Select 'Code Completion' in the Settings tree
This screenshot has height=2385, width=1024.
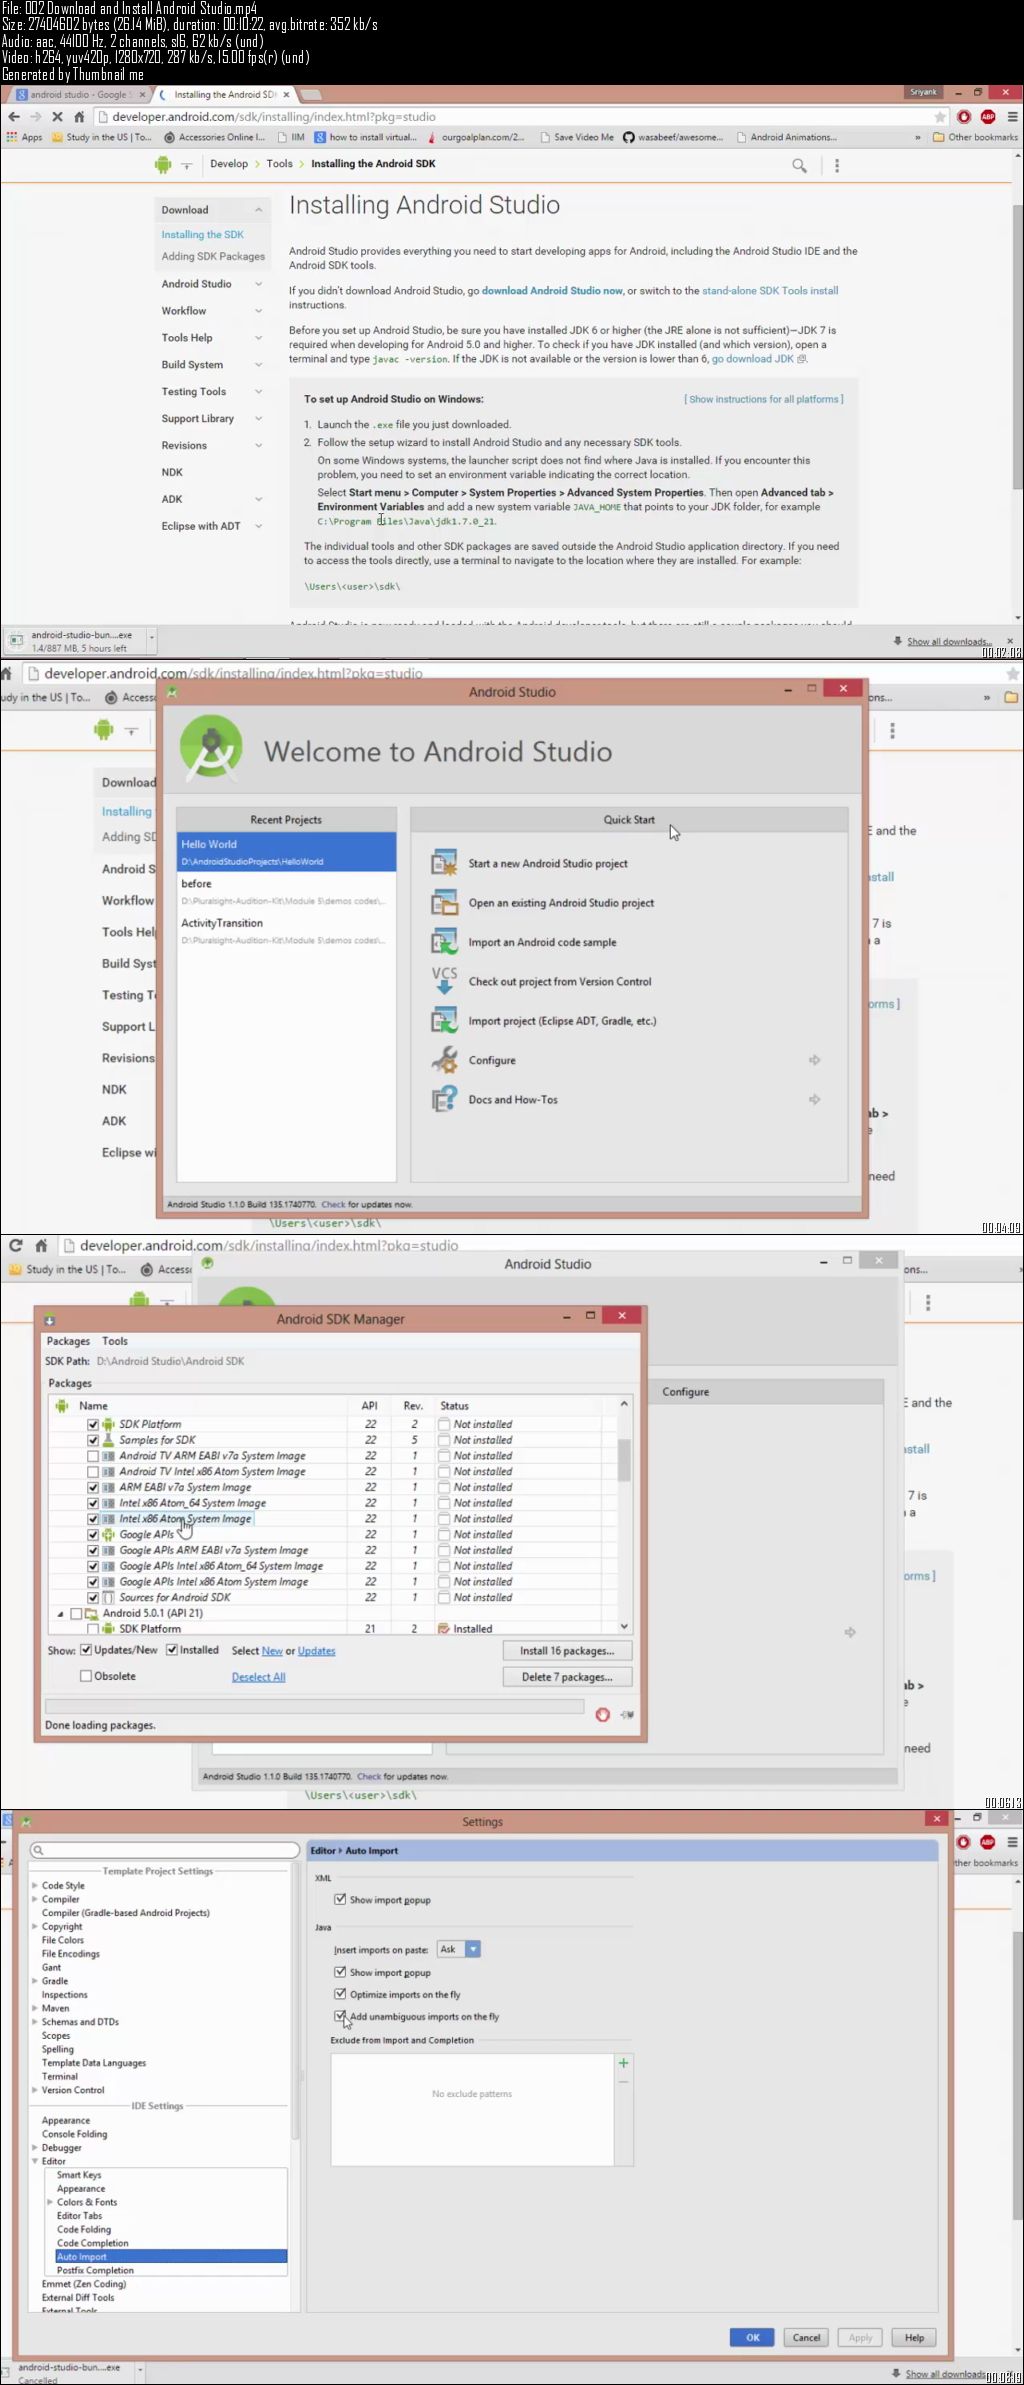[x=93, y=2243]
